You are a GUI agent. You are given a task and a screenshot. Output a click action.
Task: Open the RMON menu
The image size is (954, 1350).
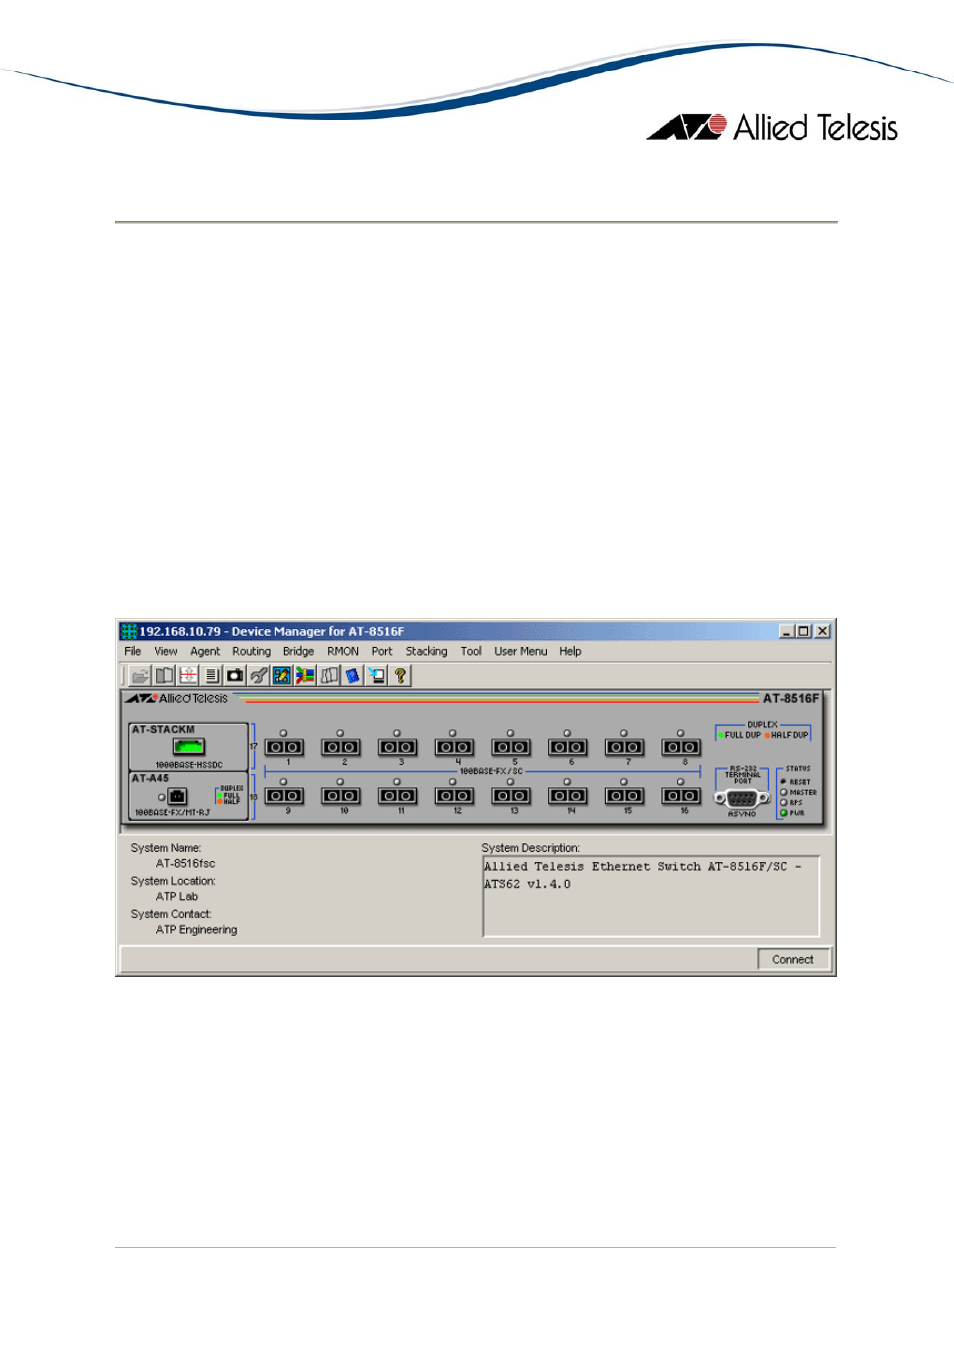[343, 651]
